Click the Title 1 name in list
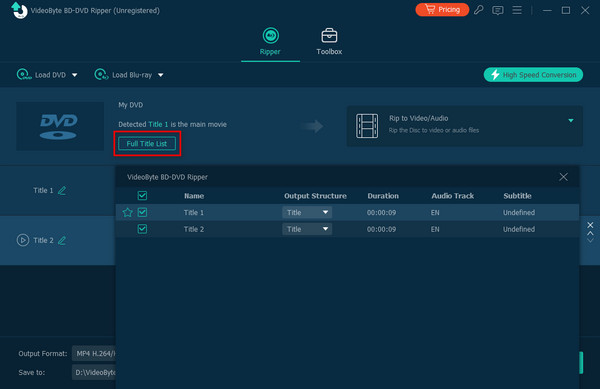 coord(194,213)
